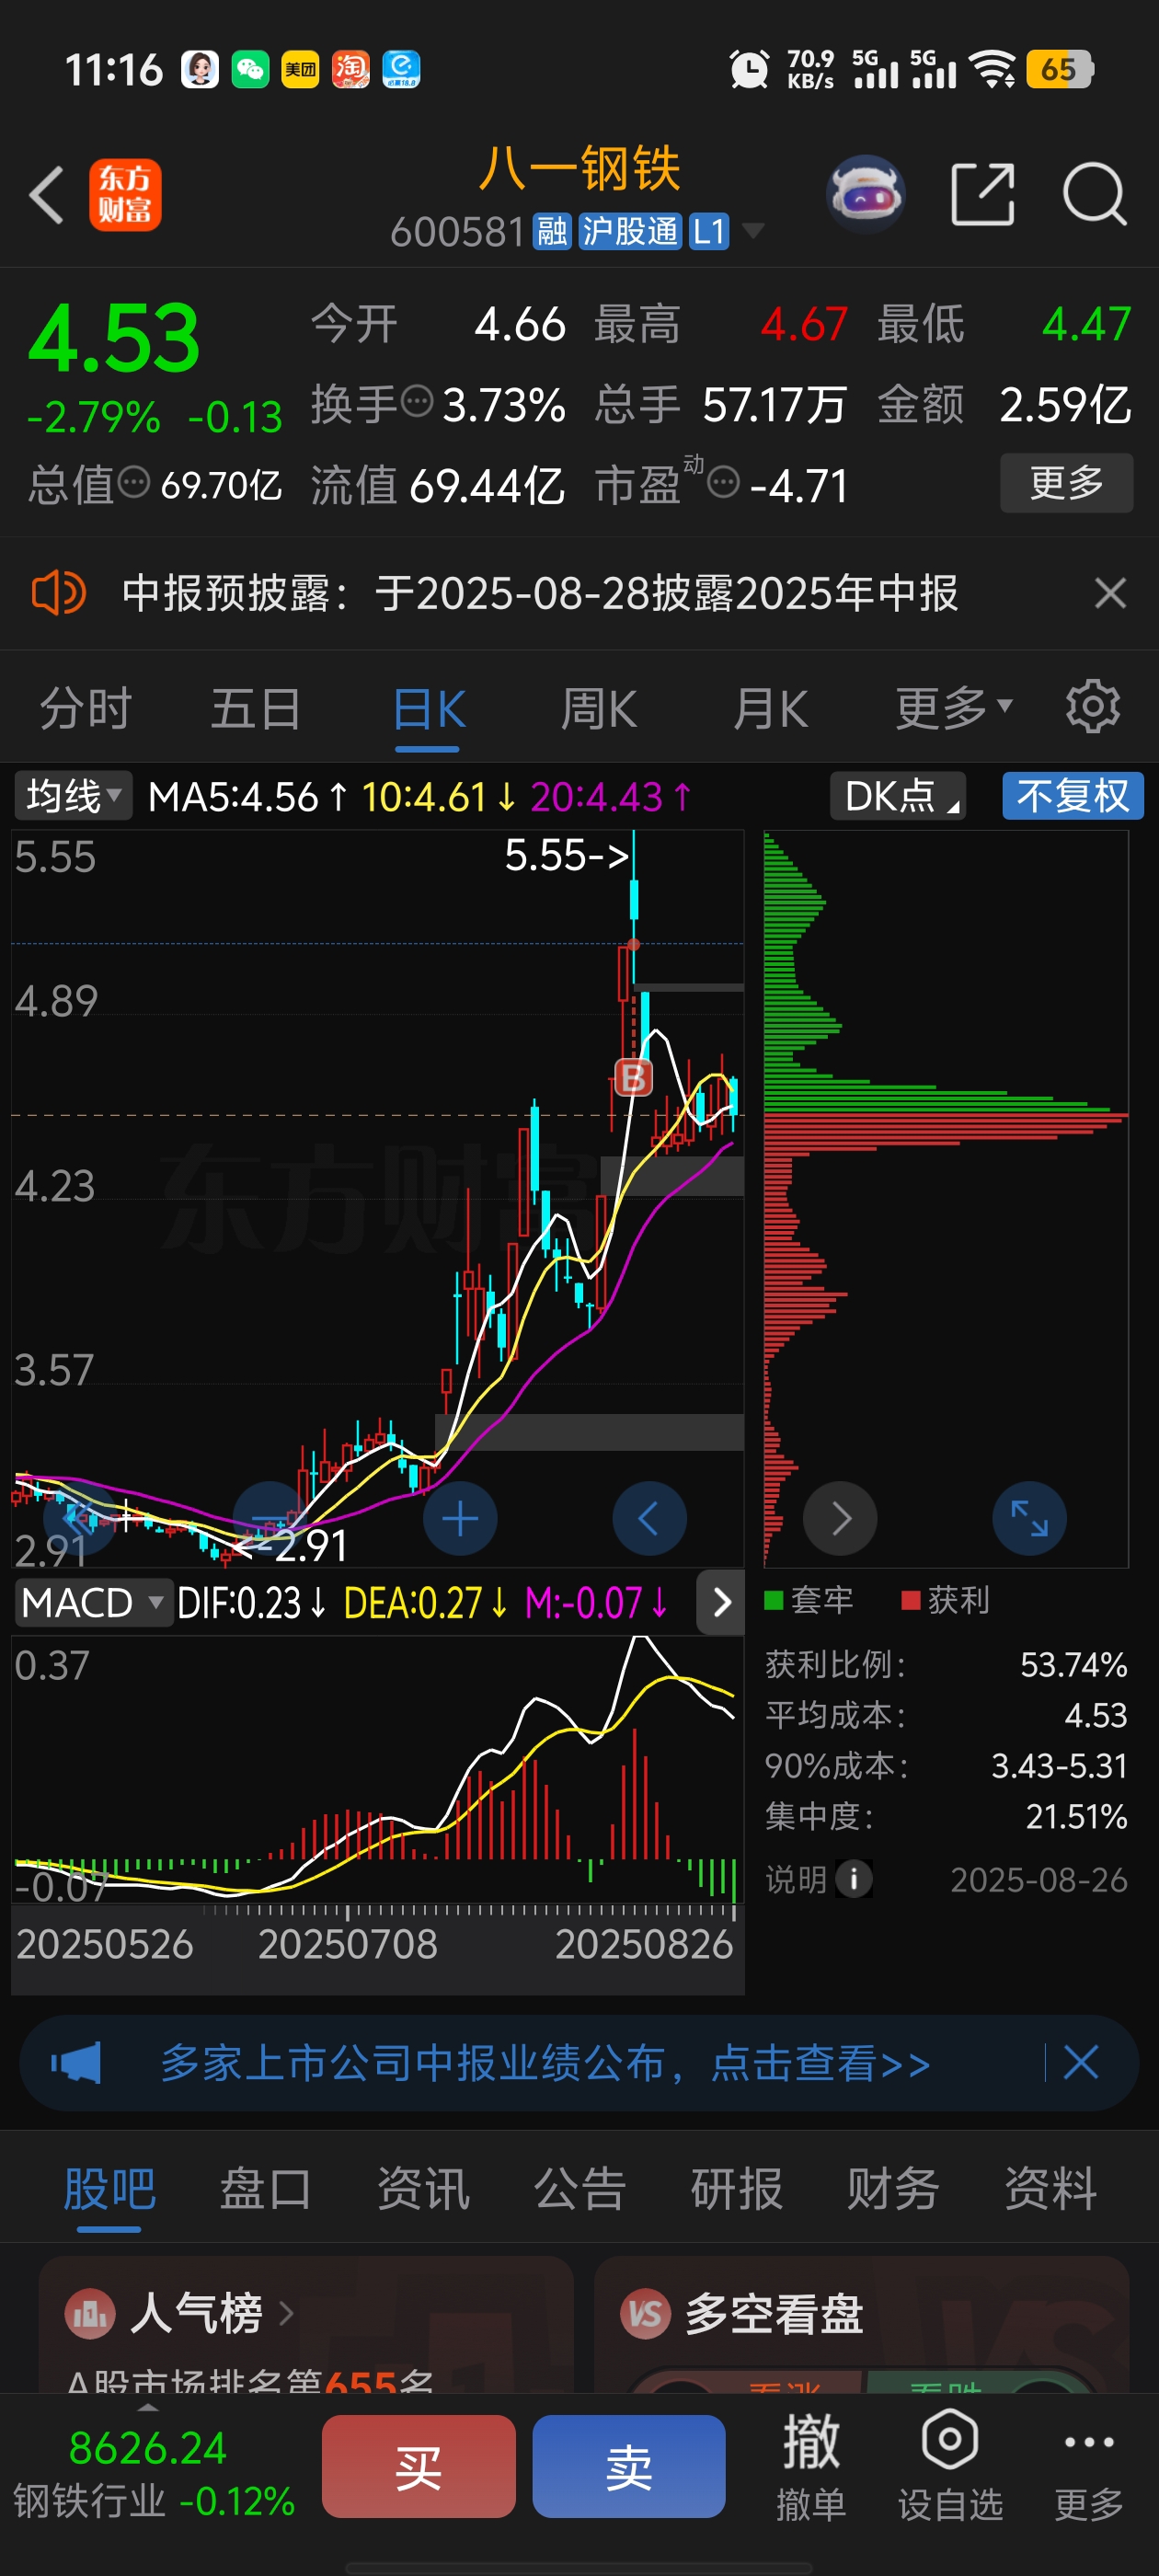Tap the 说明 info icon
The image size is (1159, 2576).
coord(854,1879)
